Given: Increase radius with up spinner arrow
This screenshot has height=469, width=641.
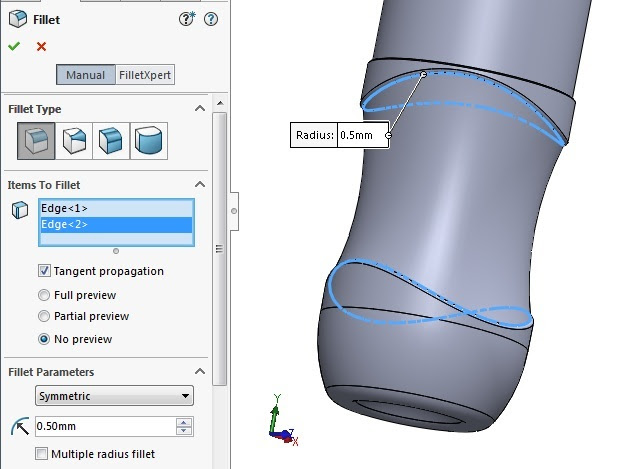Looking at the screenshot, I should [184, 422].
